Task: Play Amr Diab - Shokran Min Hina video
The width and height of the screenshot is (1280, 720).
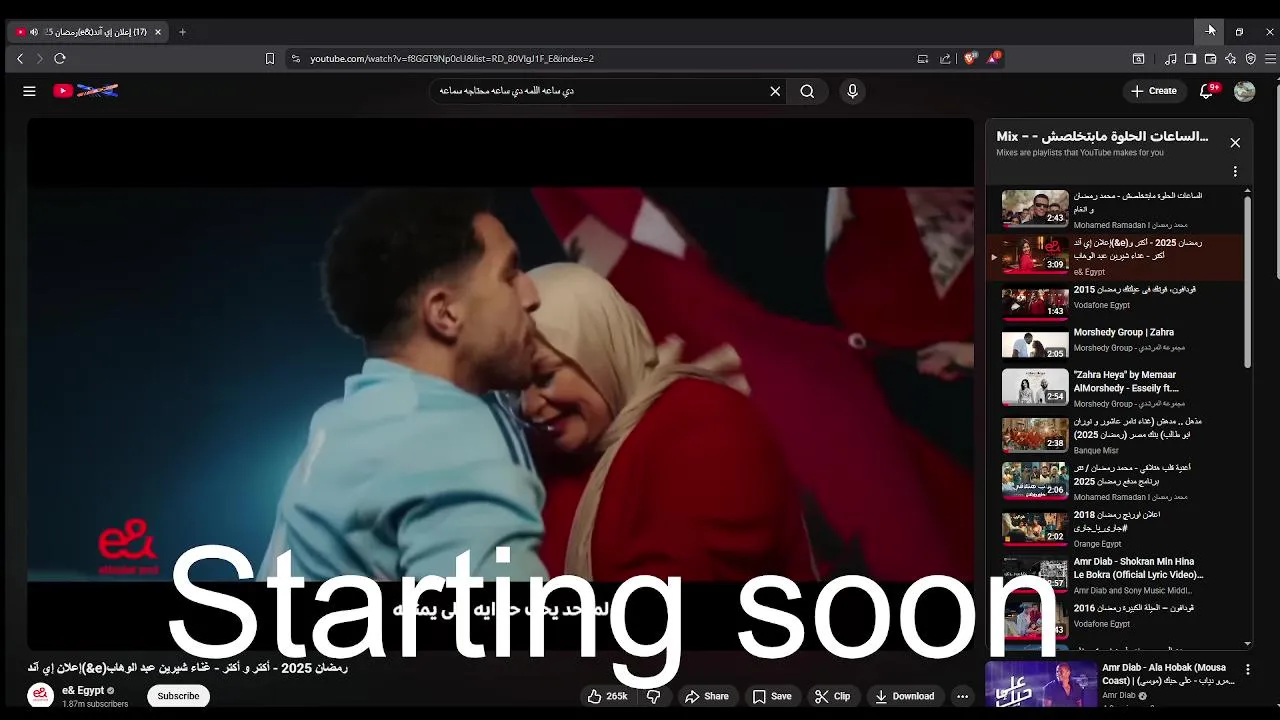Action: pyautogui.click(x=1115, y=575)
